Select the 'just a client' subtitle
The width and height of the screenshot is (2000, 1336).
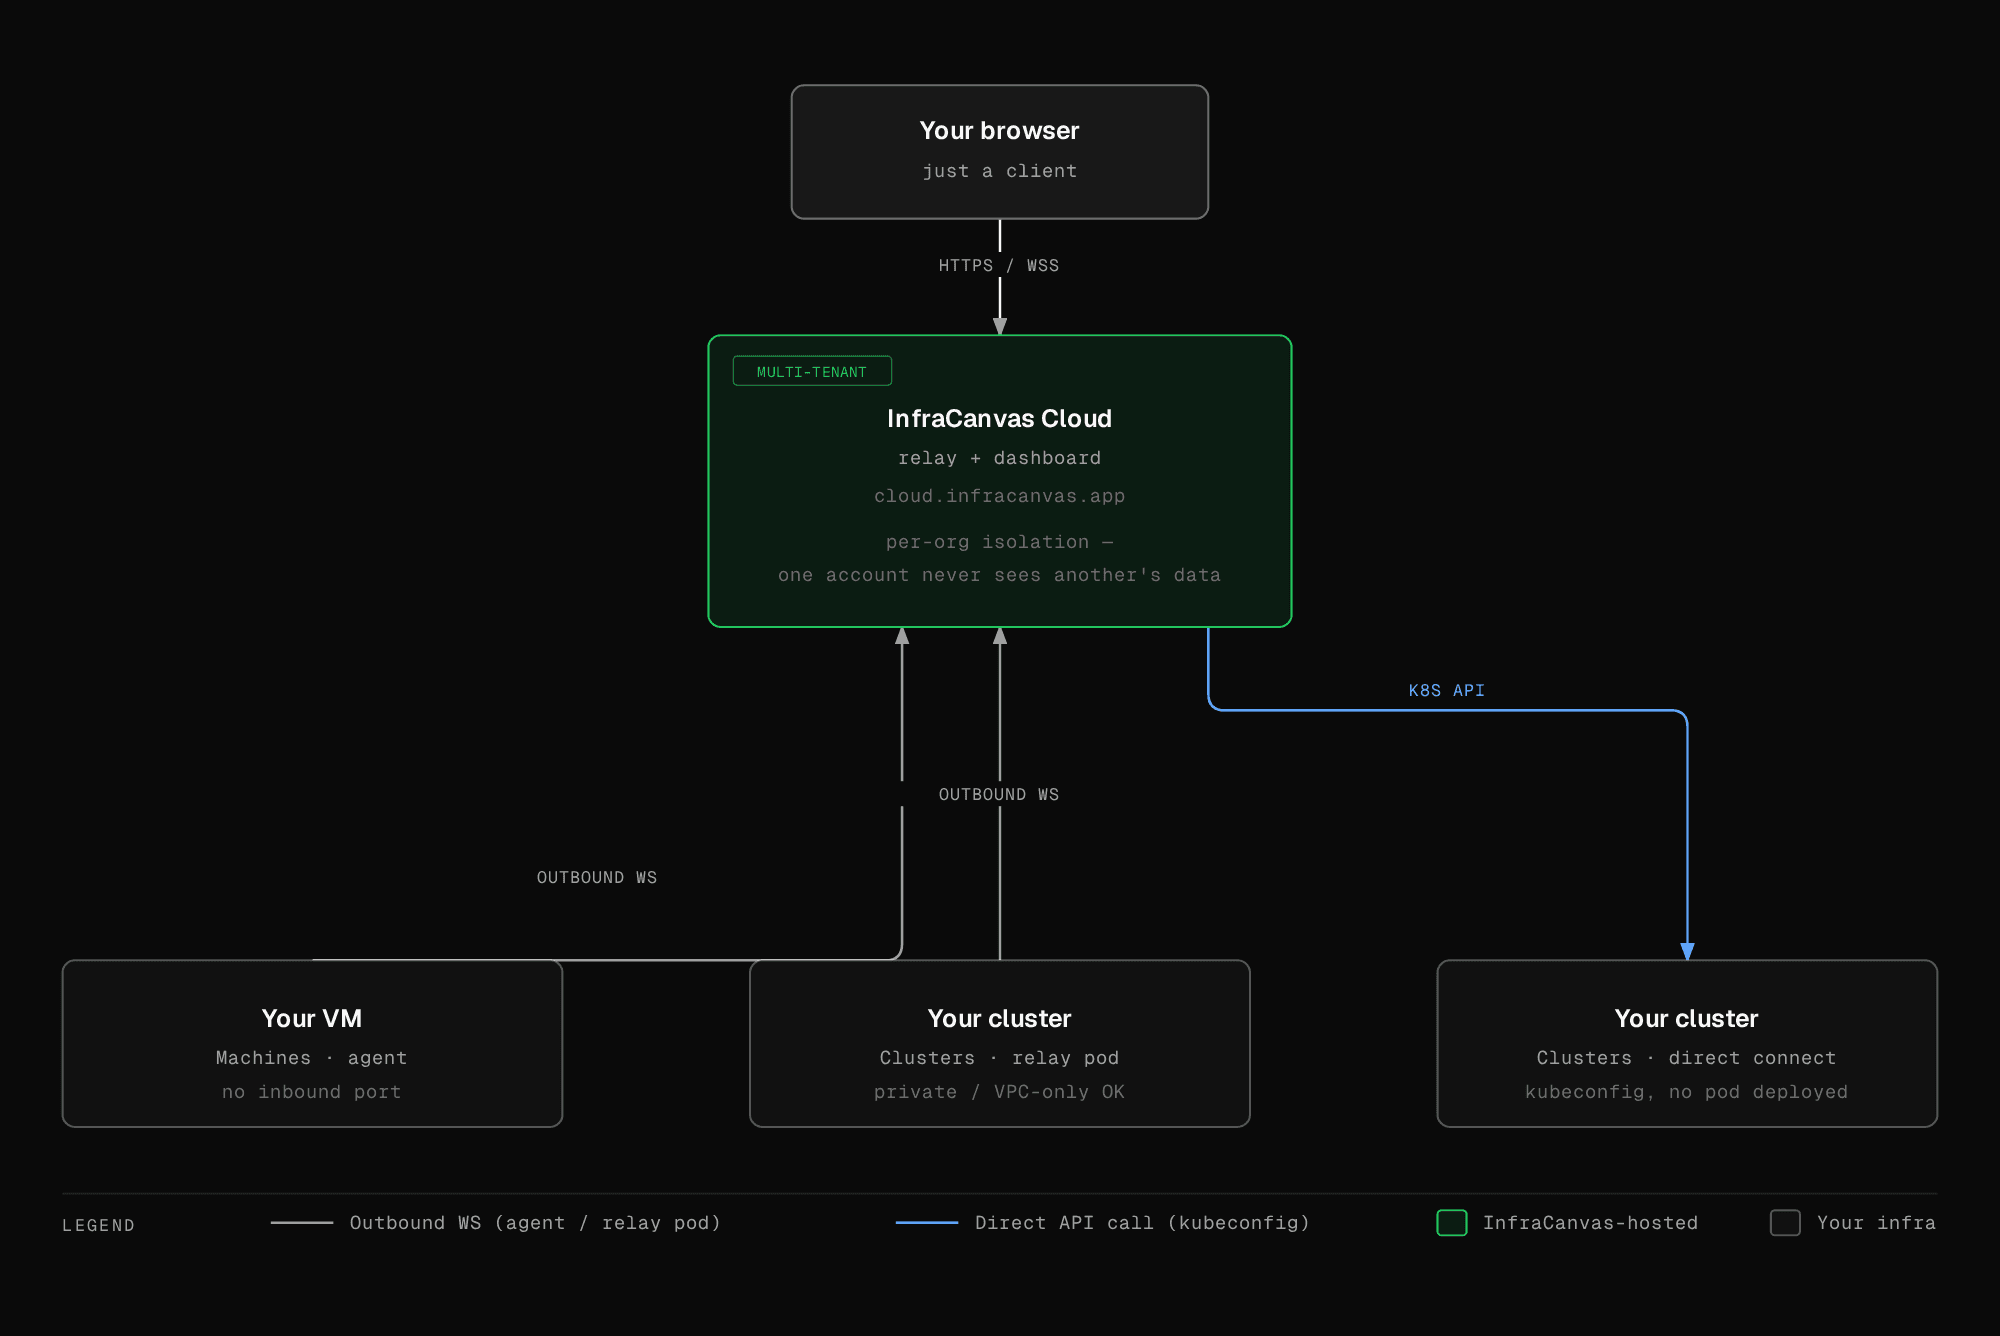pos(999,171)
